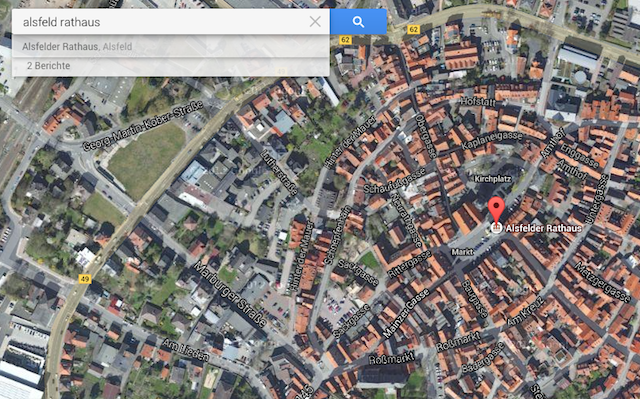Click the route 49 badge on the yellow road

[x=84, y=279]
